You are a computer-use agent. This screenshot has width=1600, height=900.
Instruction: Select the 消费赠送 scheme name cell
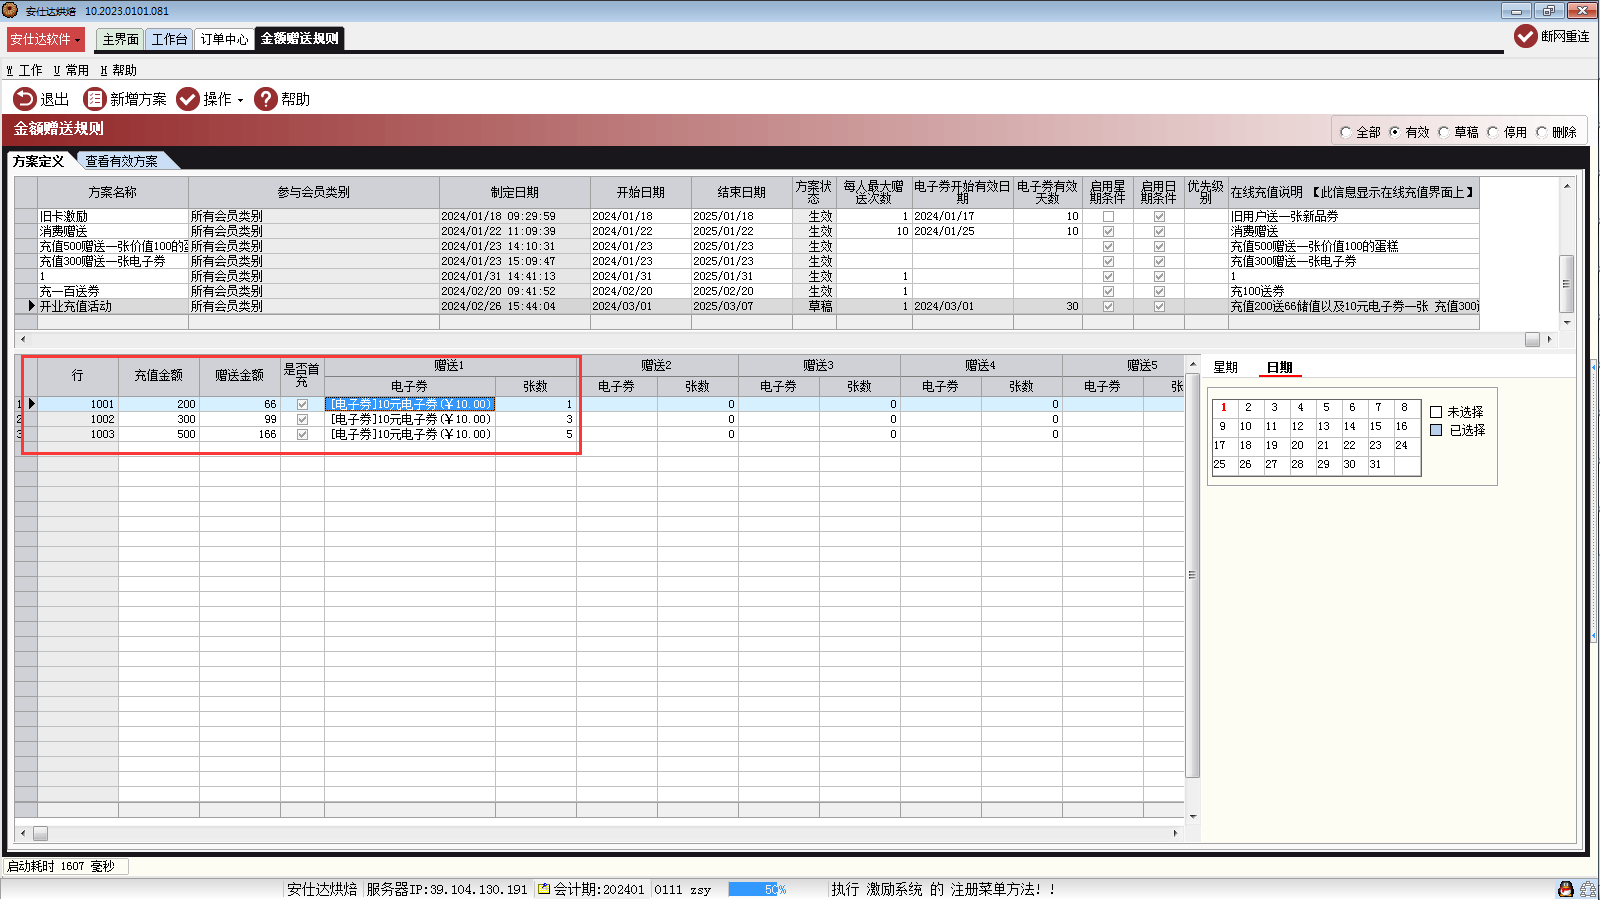[113, 231]
